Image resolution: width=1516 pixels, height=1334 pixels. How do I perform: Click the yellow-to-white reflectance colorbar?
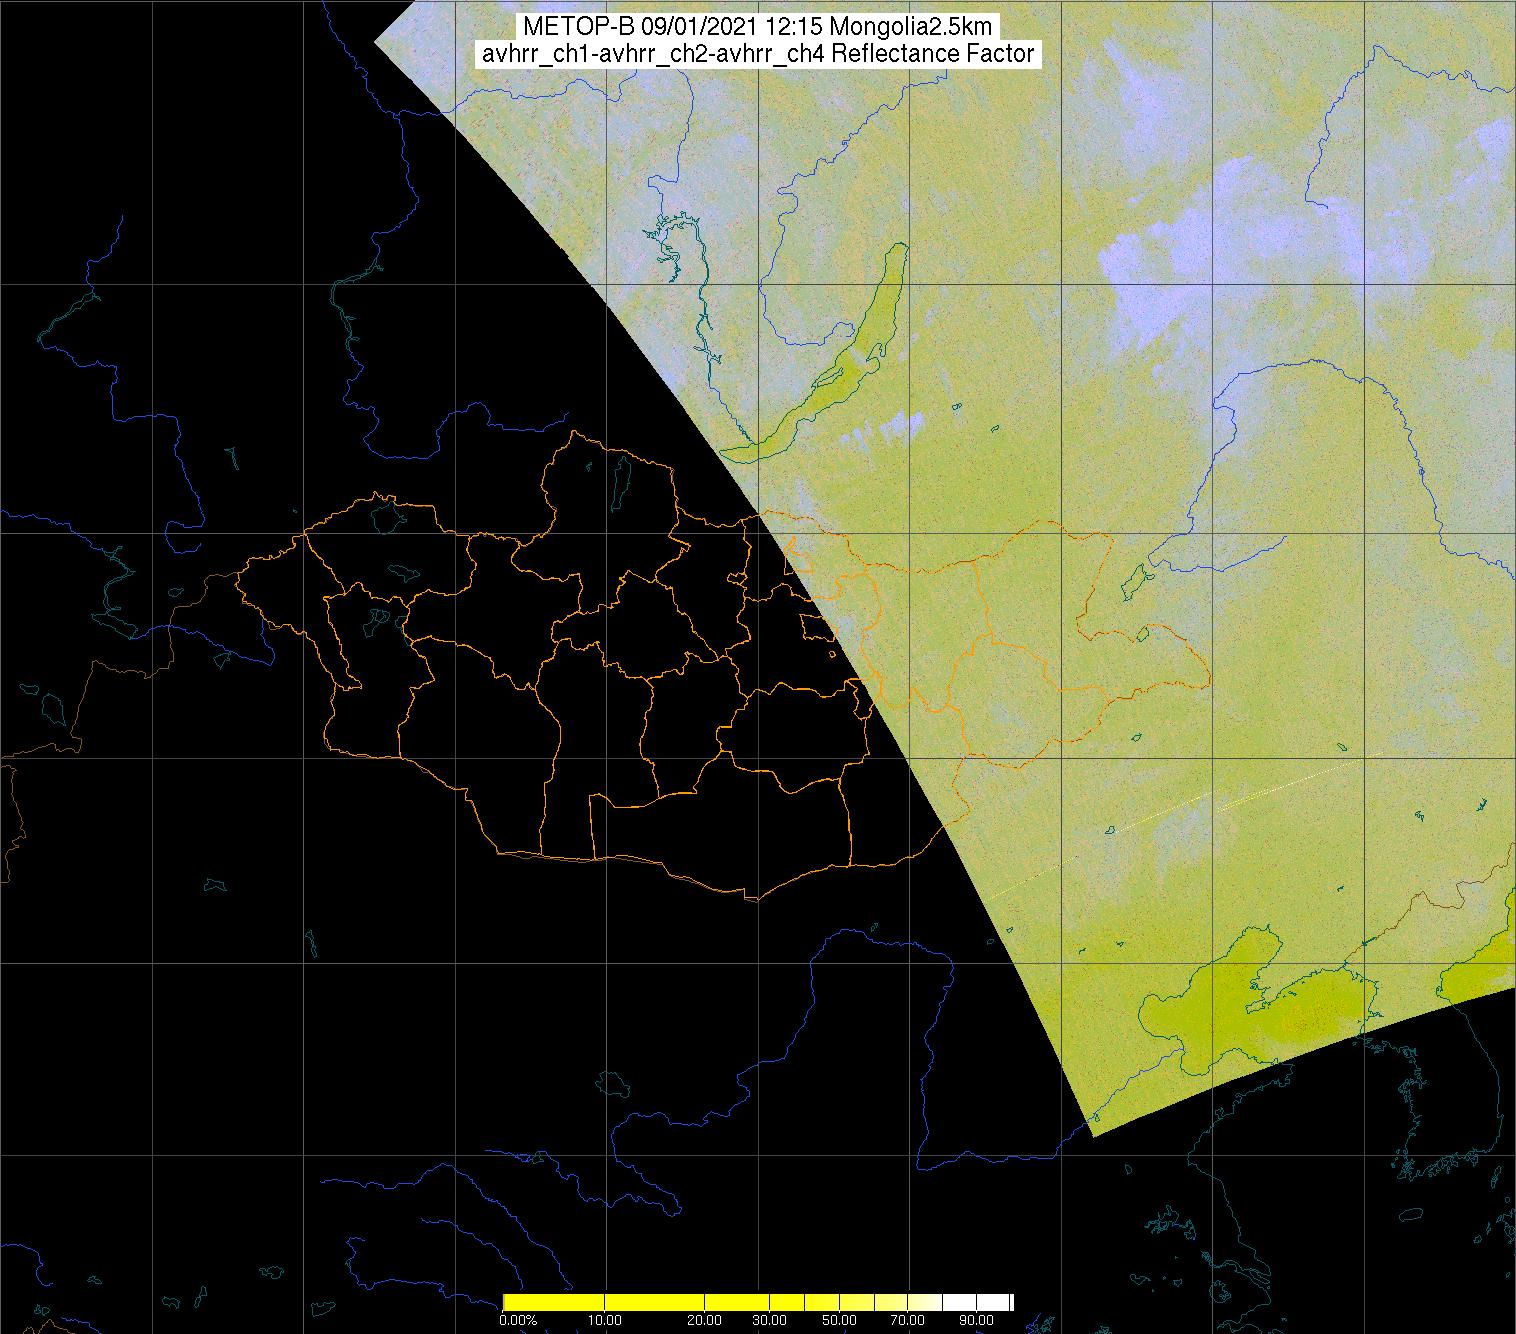pyautogui.click(x=758, y=1302)
